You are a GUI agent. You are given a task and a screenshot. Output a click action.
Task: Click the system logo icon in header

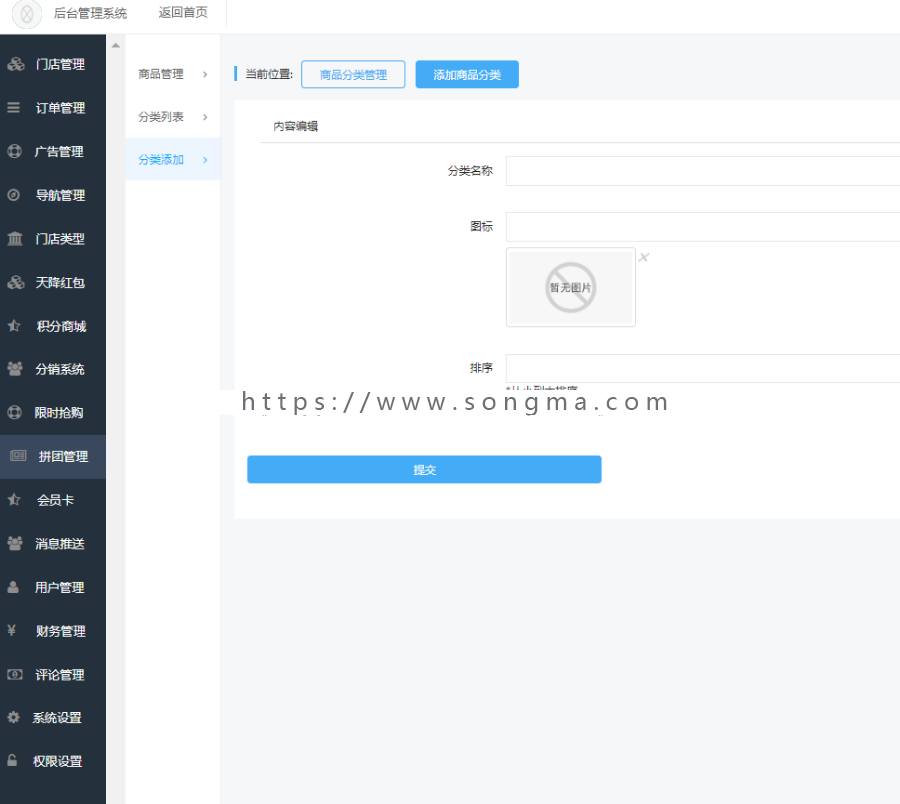[x=26, y=13]
